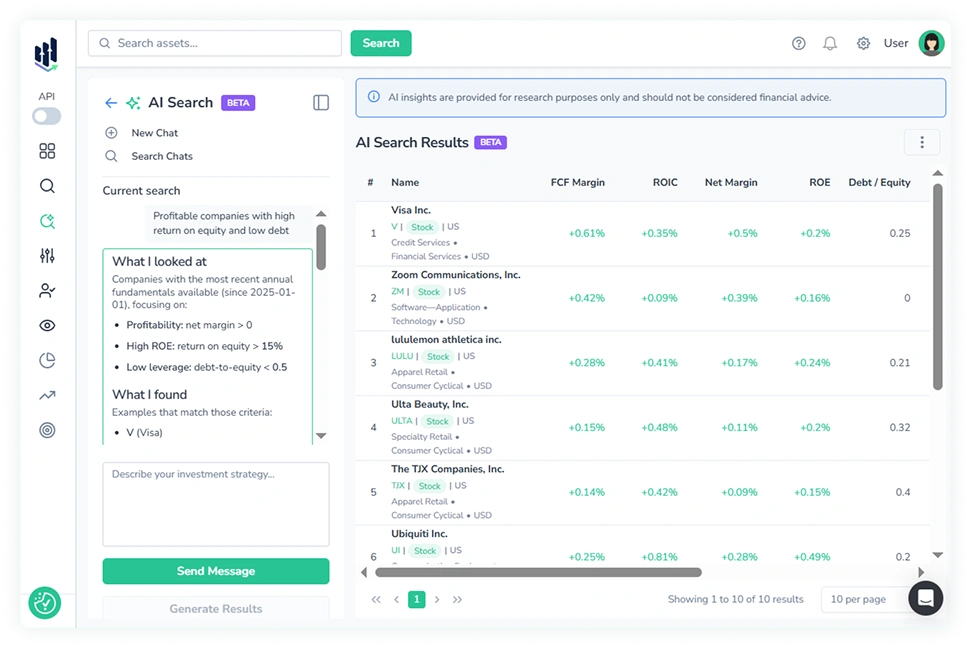Sort by ROE column header
971x648 pixels.
click(x=819, y=182)
